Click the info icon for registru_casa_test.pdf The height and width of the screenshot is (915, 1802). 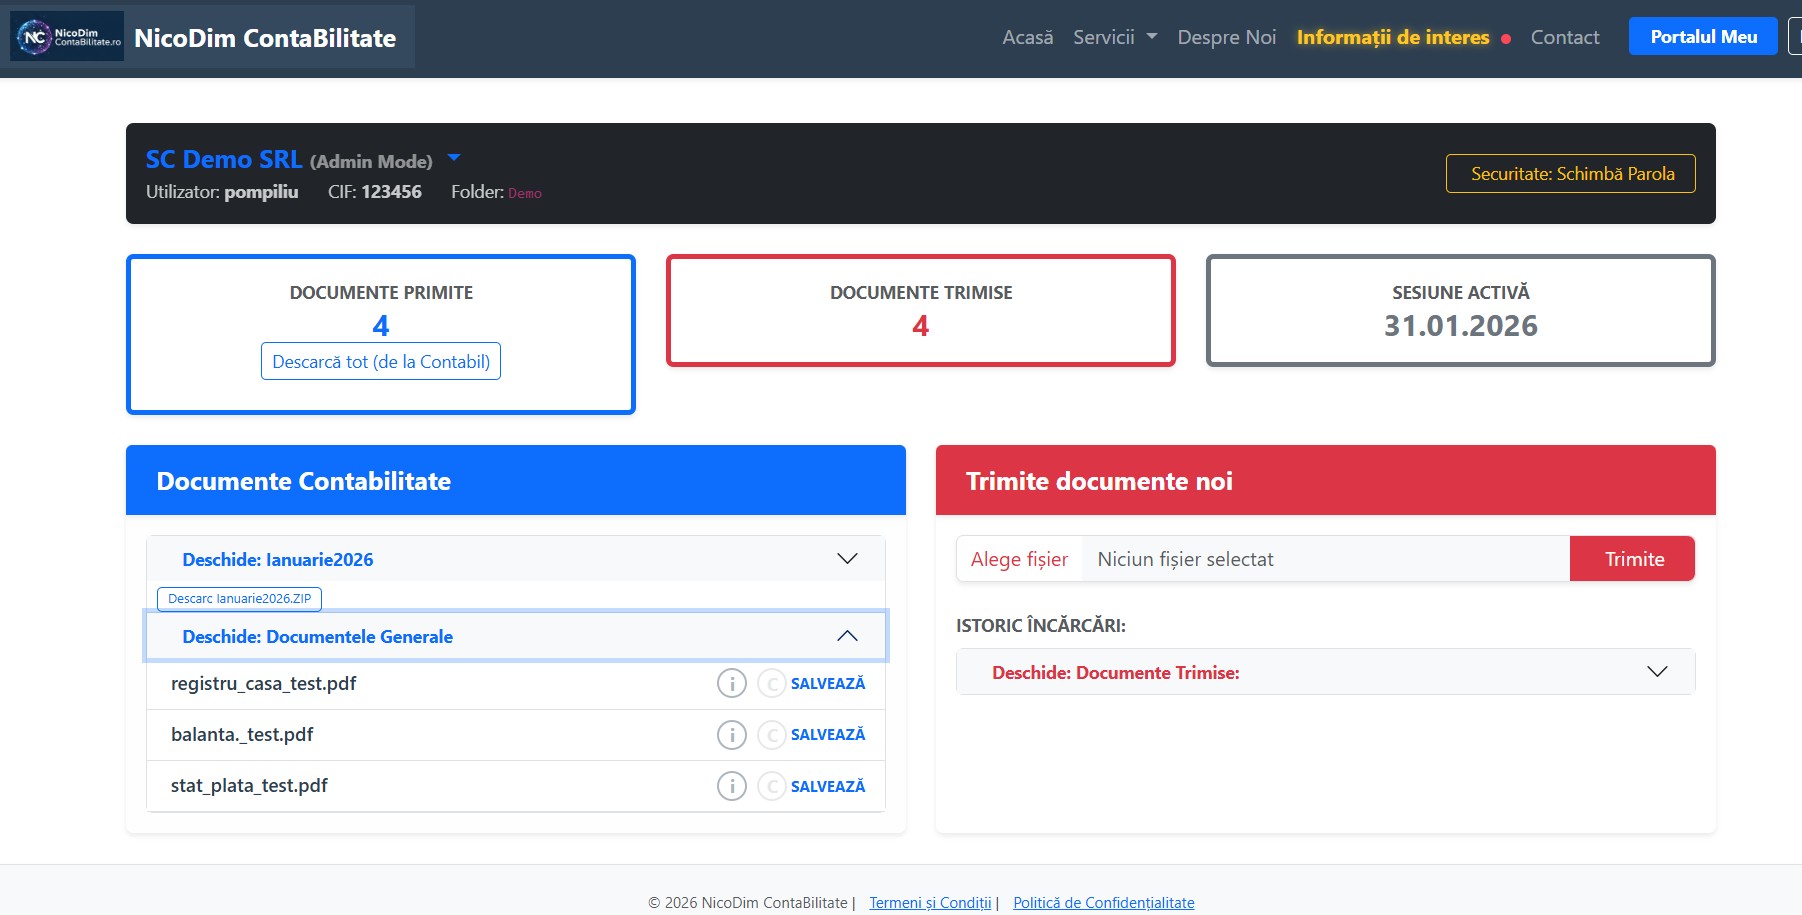tap(732, 684)
